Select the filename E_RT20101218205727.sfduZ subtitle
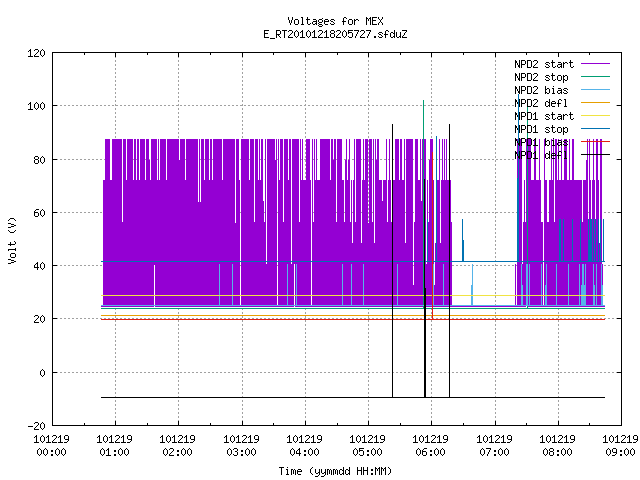 point(335,34)
